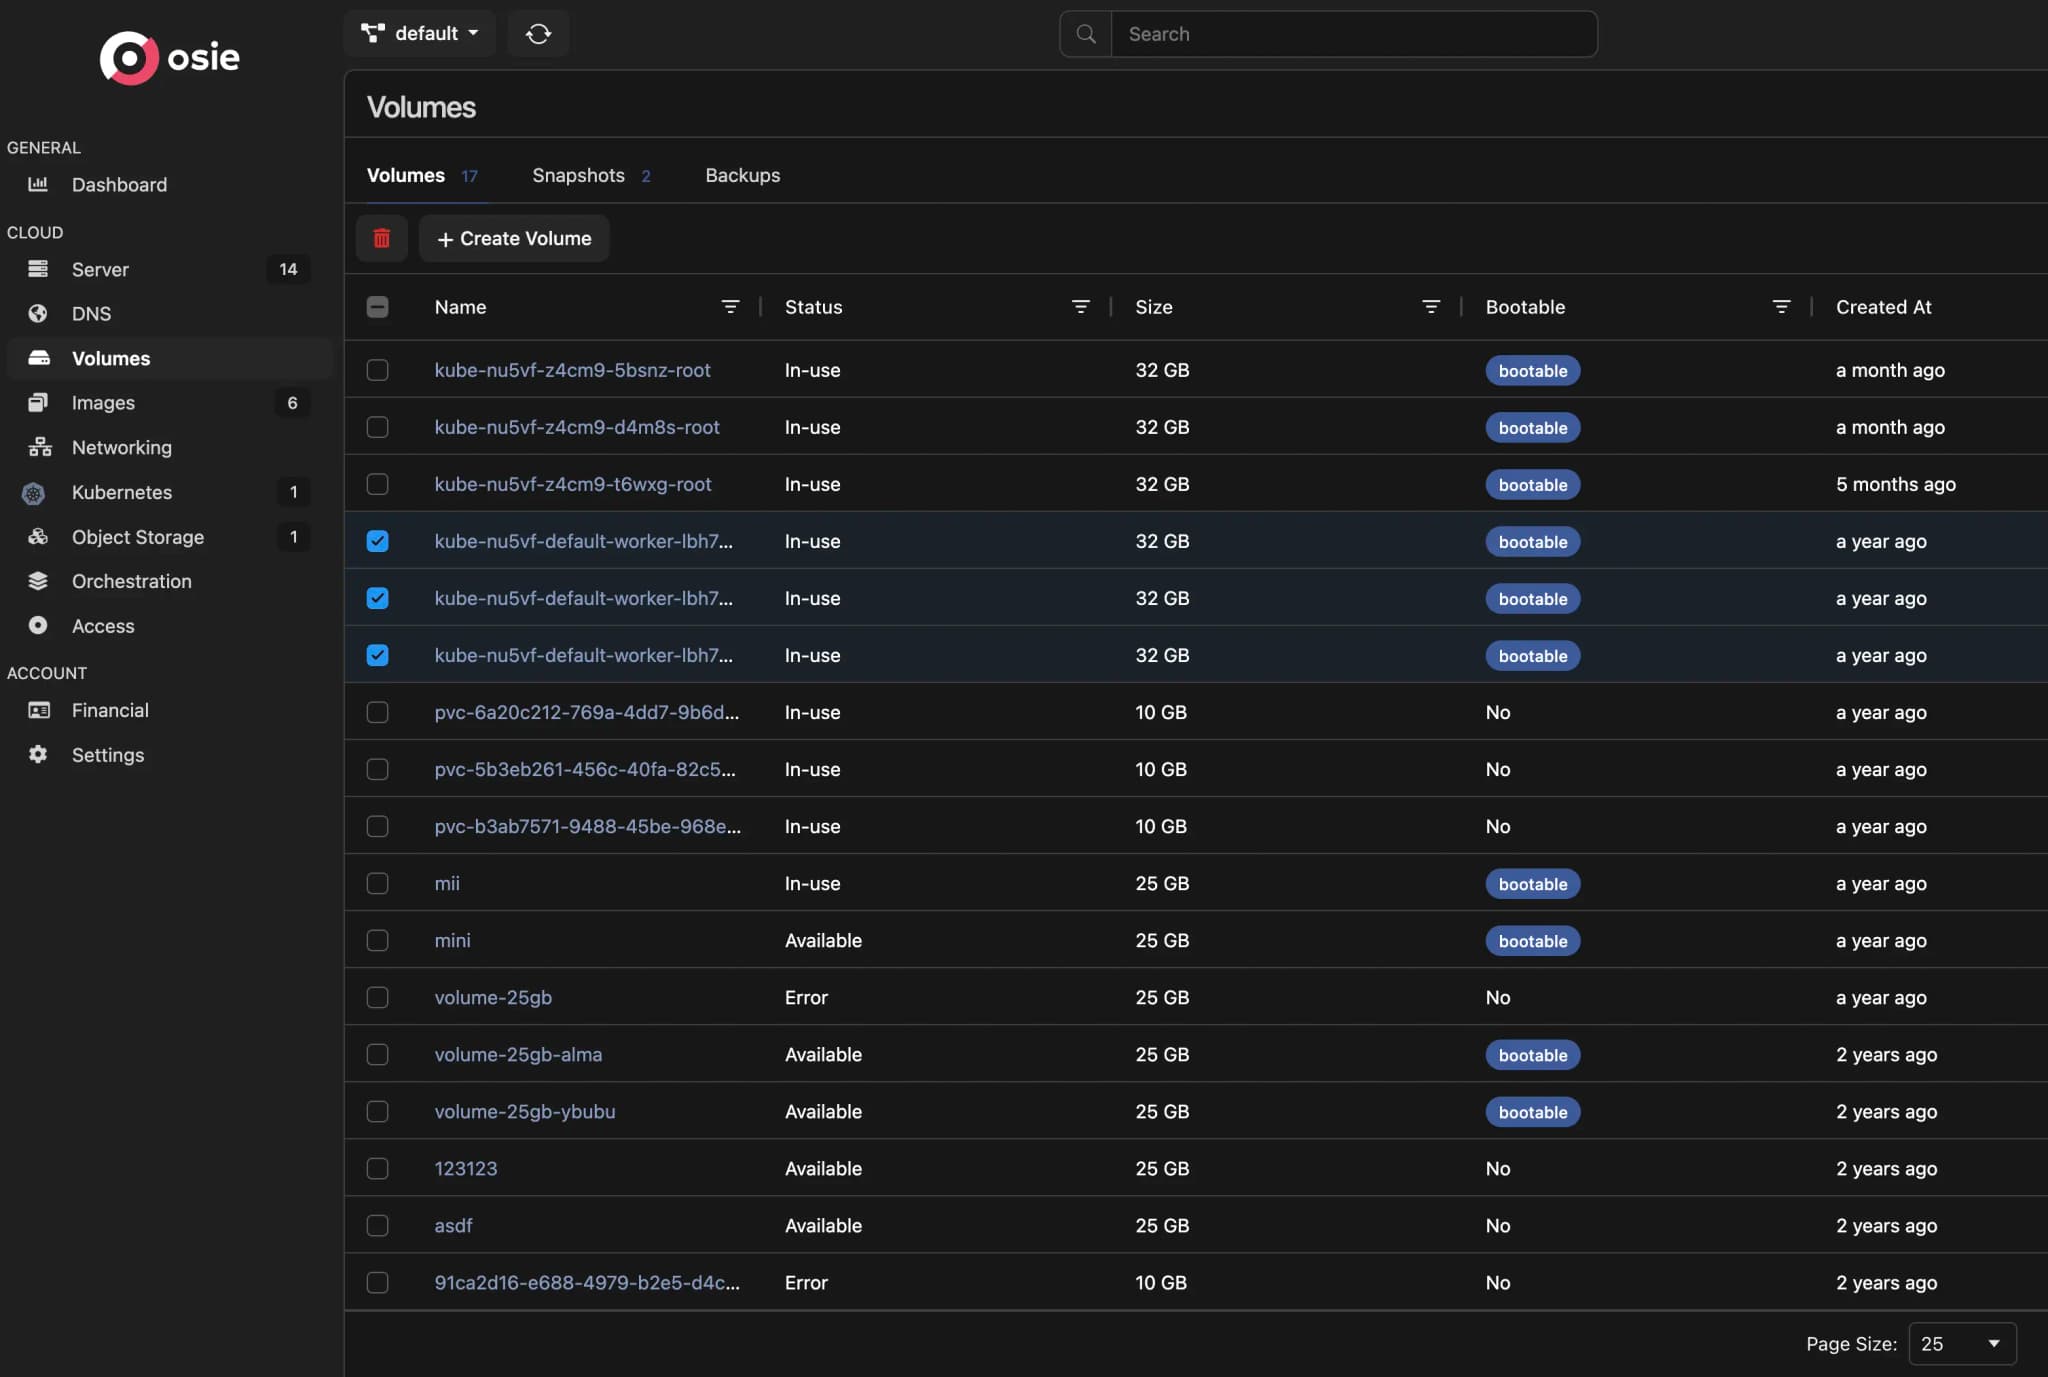Open the filter icon on the Status column
Image resolution: width=2048 pixels, height=1377 pixels.
(1082, 307)
